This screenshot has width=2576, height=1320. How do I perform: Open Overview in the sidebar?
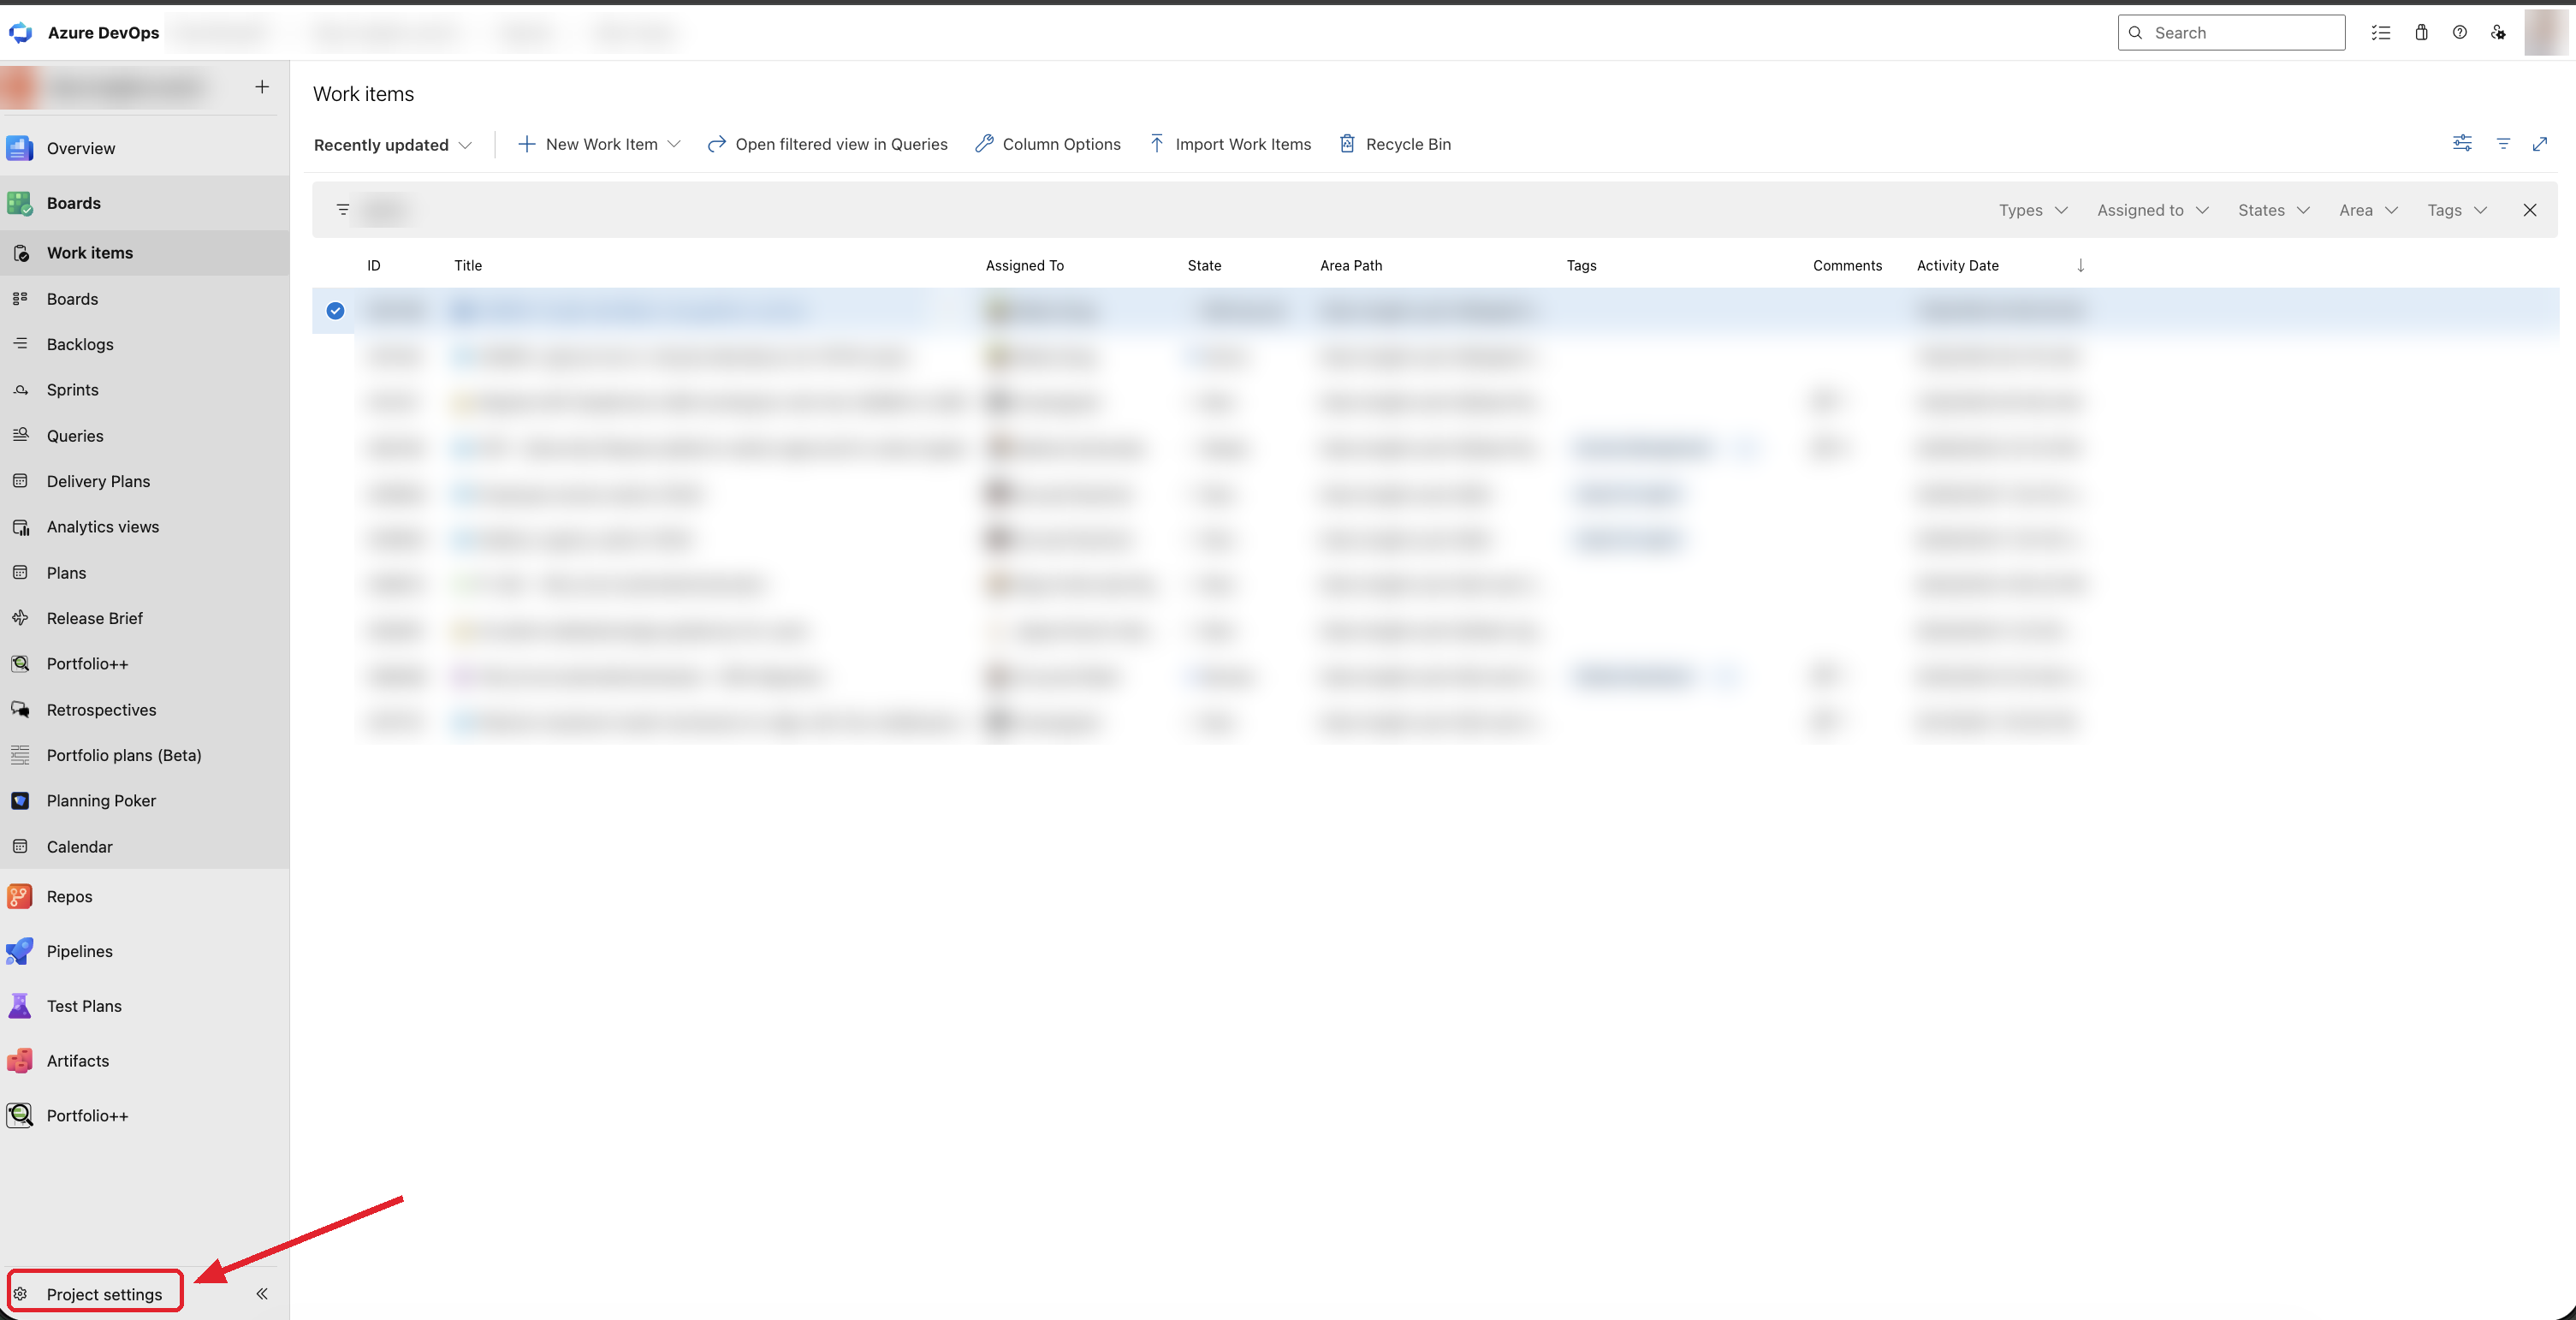click(144, 148)
